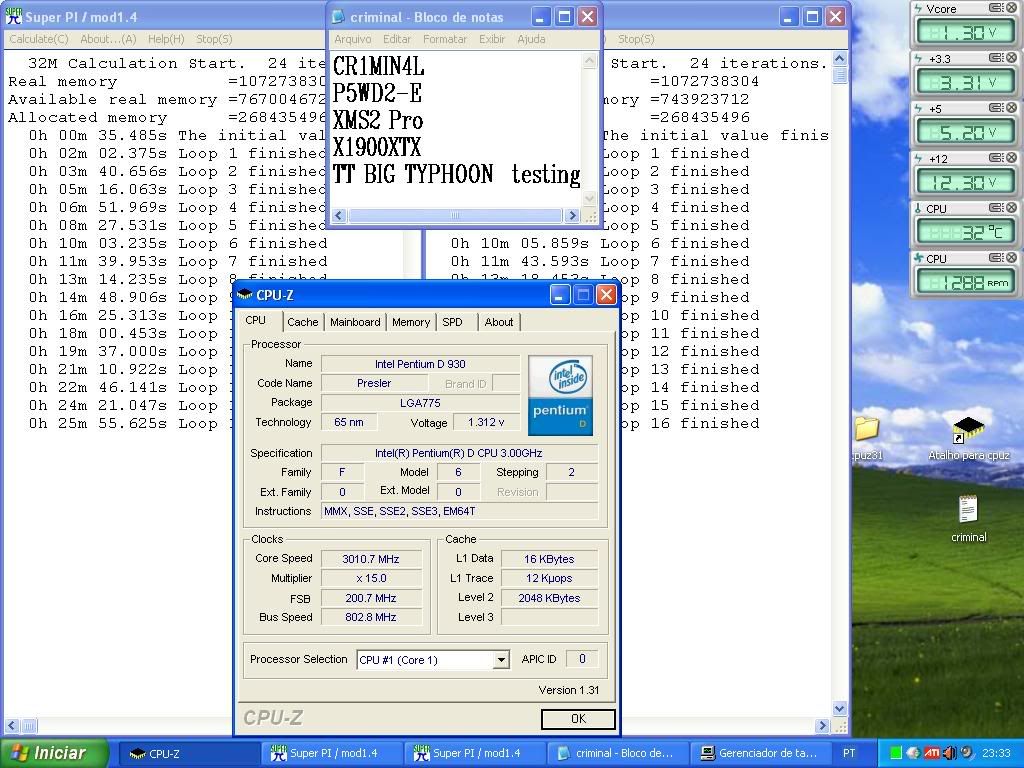Select the 'Atalho para cpuz' desktop shortcut
Viewport: 1024px width, 768px height.
click(x=968, y=438)
